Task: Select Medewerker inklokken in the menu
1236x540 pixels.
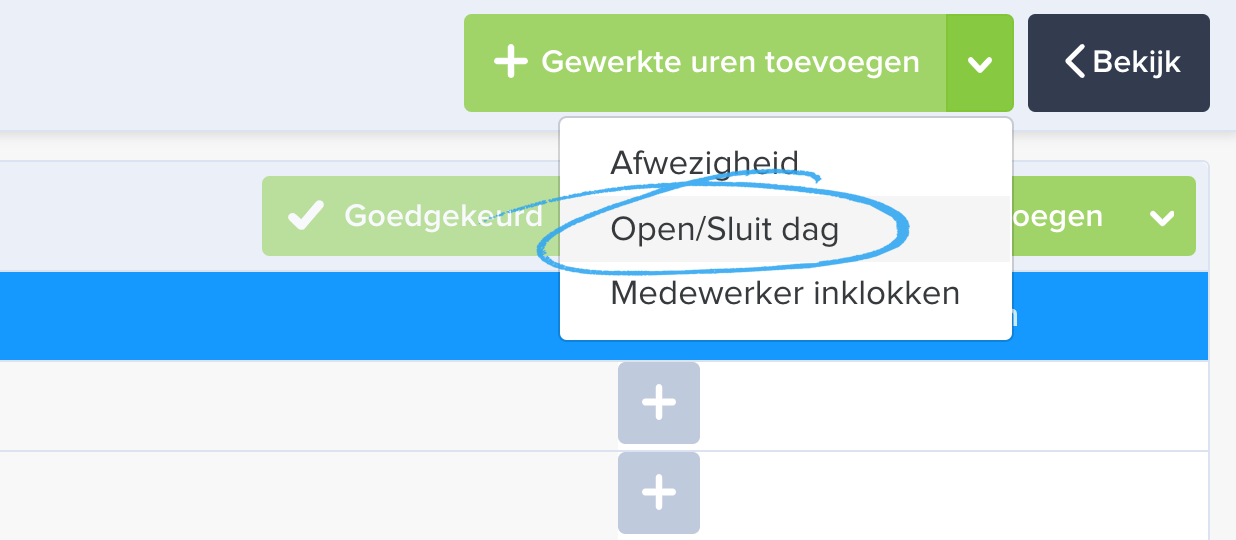Action: point(786,294)
